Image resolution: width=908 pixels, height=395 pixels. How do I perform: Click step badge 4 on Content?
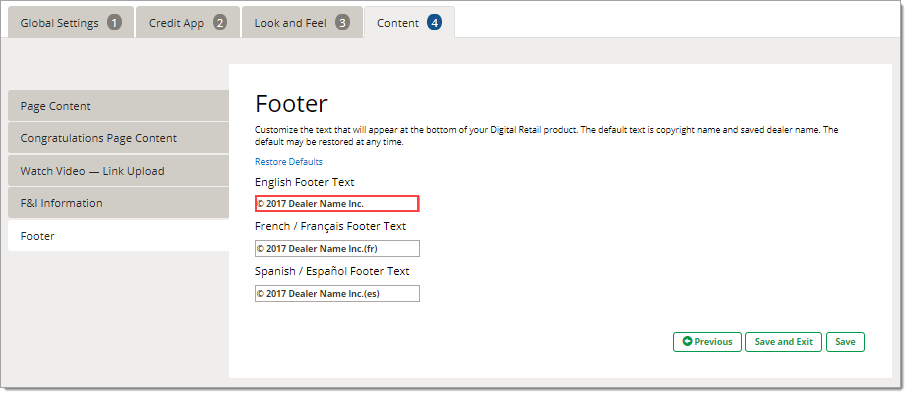434,23
